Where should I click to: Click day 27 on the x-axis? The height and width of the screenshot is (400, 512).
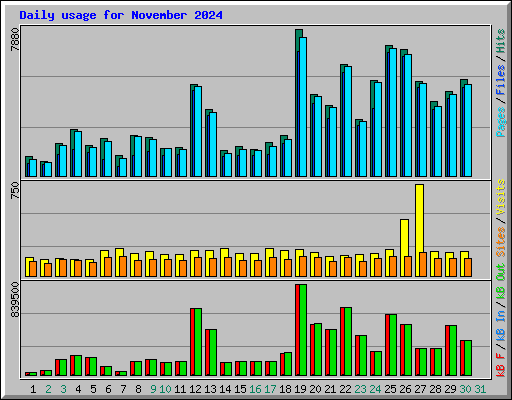point(420,389)
